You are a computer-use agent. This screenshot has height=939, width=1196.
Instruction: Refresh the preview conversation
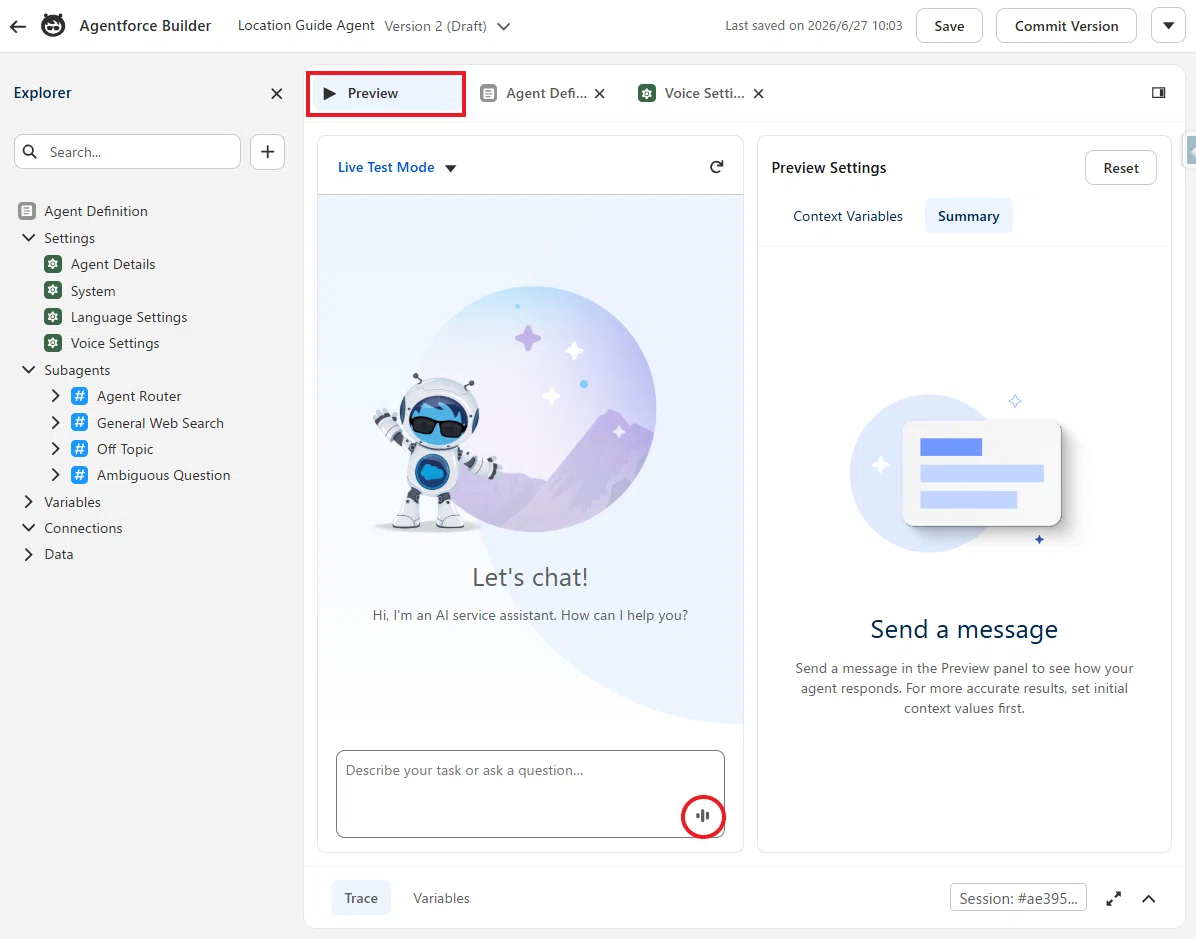(716, 167)
